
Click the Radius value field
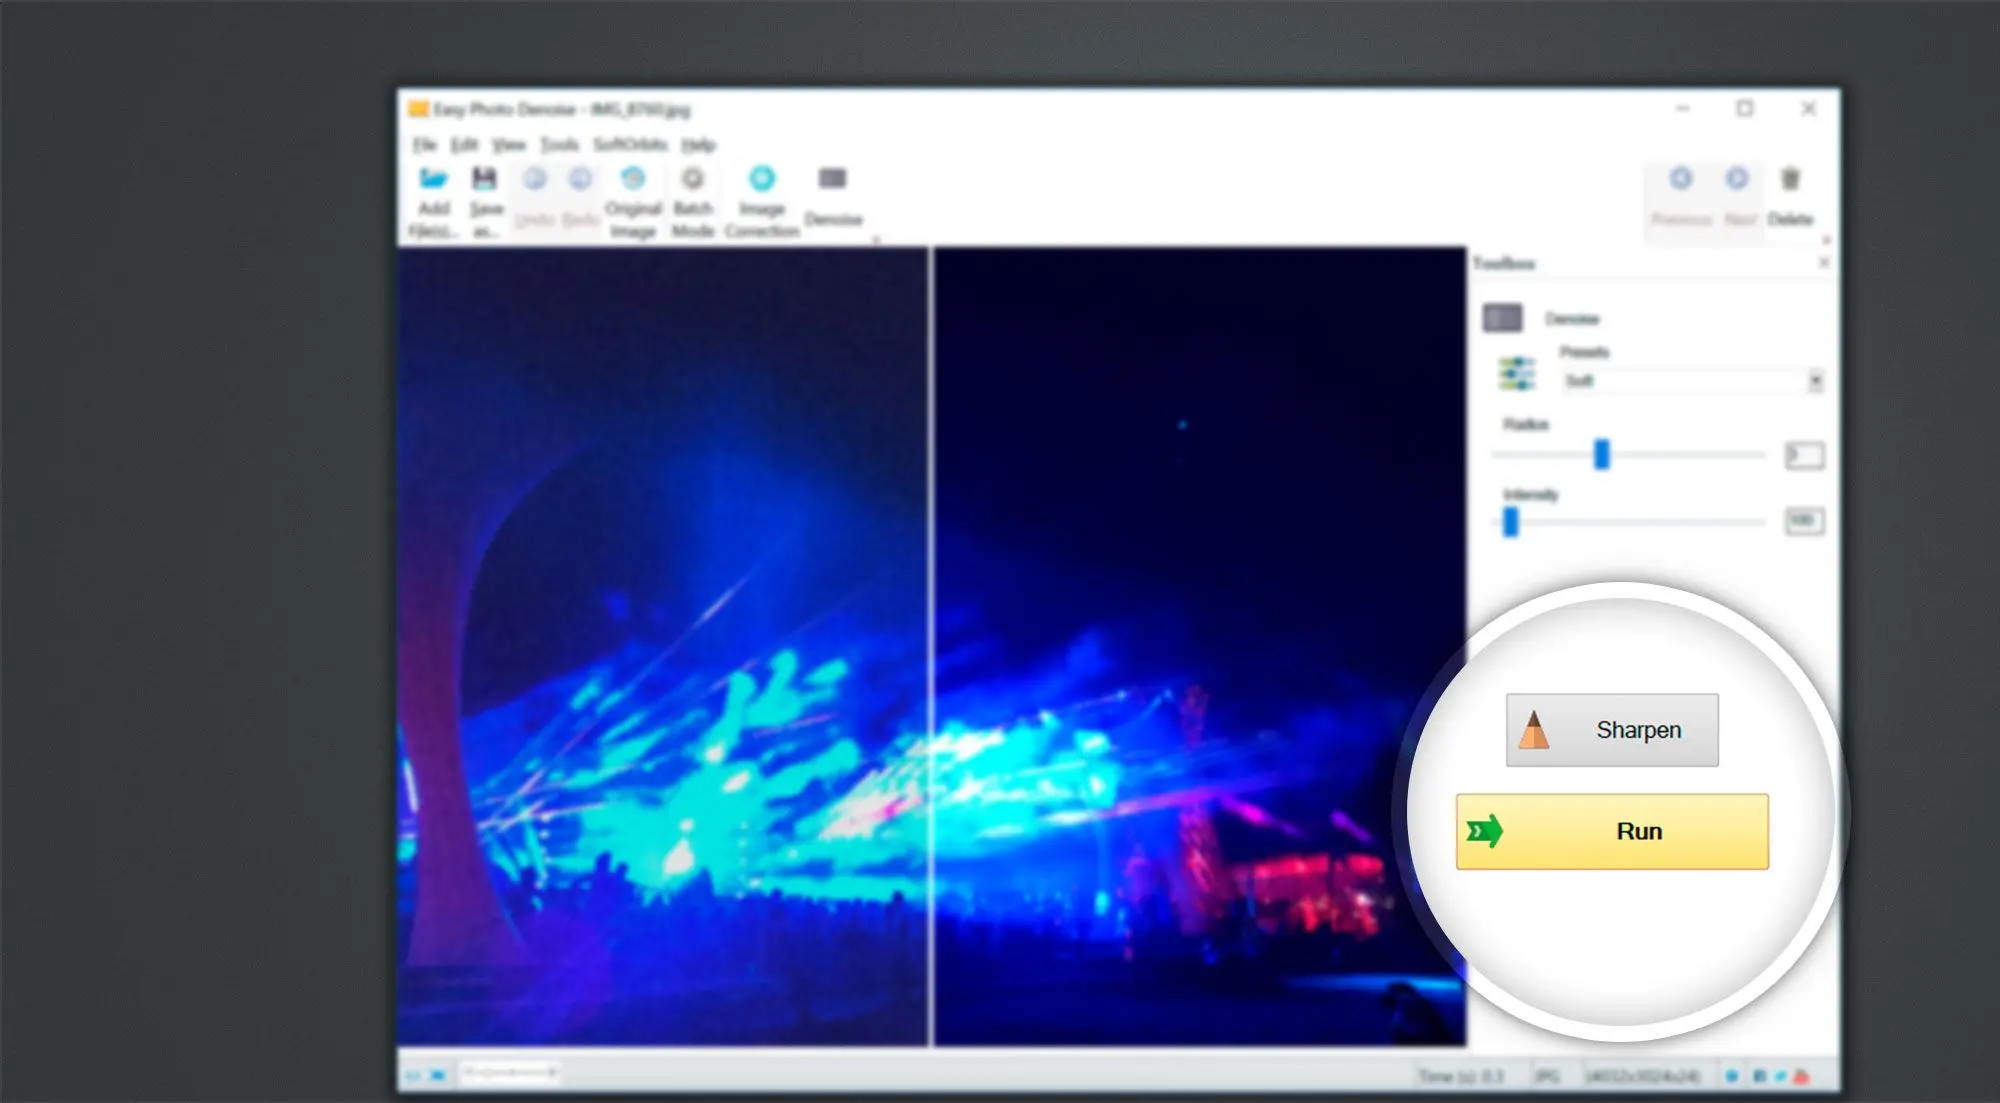pyautogui.click(x=1804, y=455)
